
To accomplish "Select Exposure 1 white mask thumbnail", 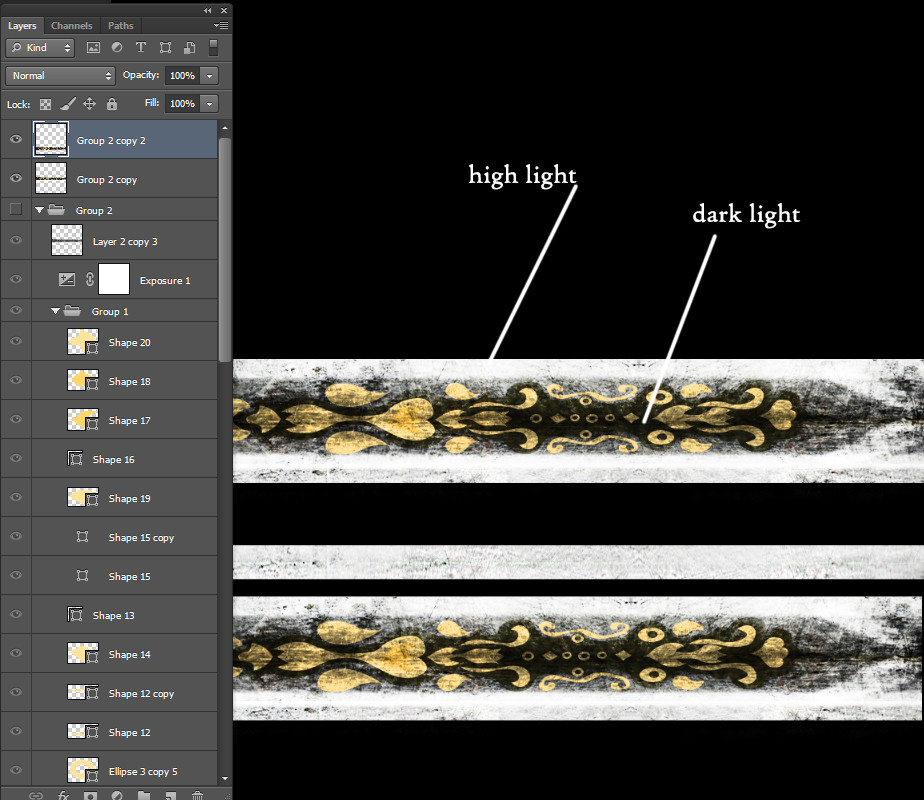I will pyautogui.click(x=114, y=279).
